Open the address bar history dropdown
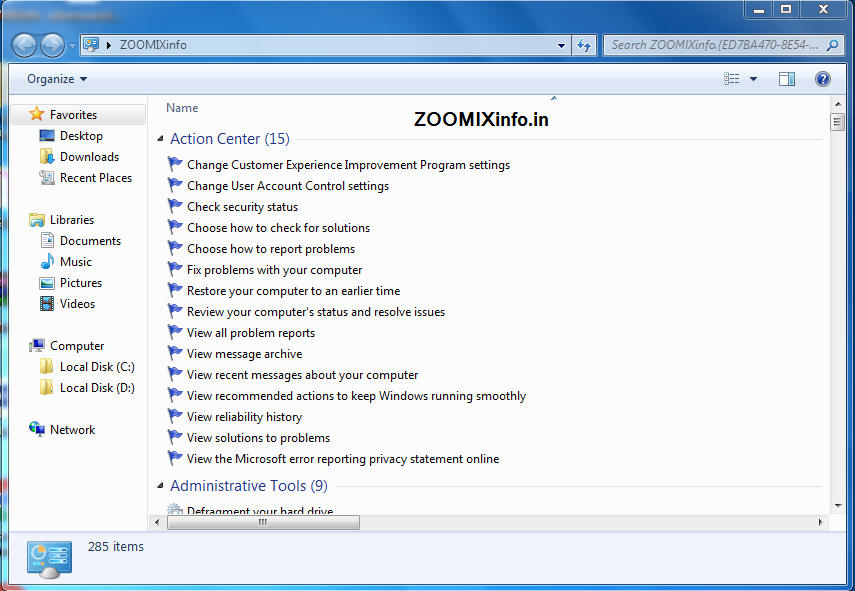 (562, 45)
